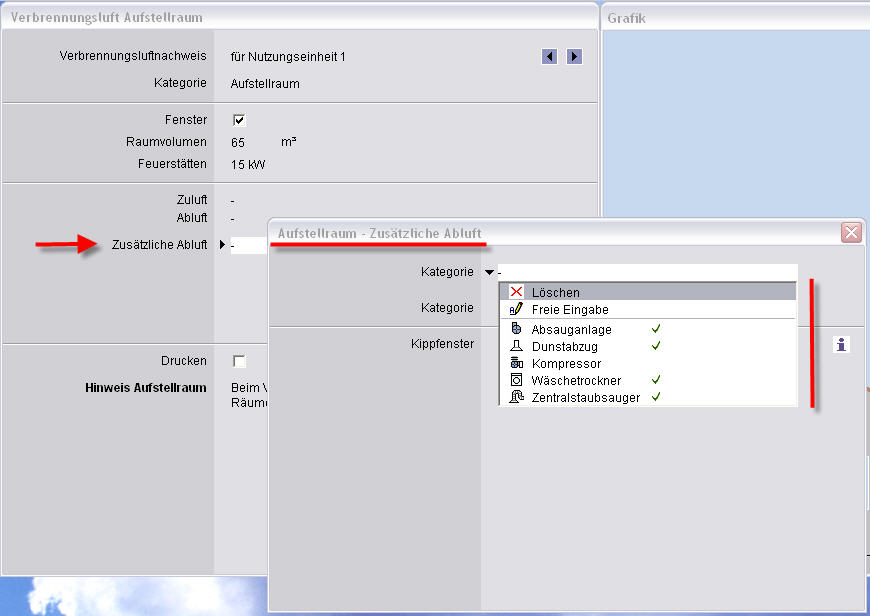The width and height of the screenshot is (870, 616).
Task: Click the Kompressor icon in the list
Action: (x=516, y=364)
